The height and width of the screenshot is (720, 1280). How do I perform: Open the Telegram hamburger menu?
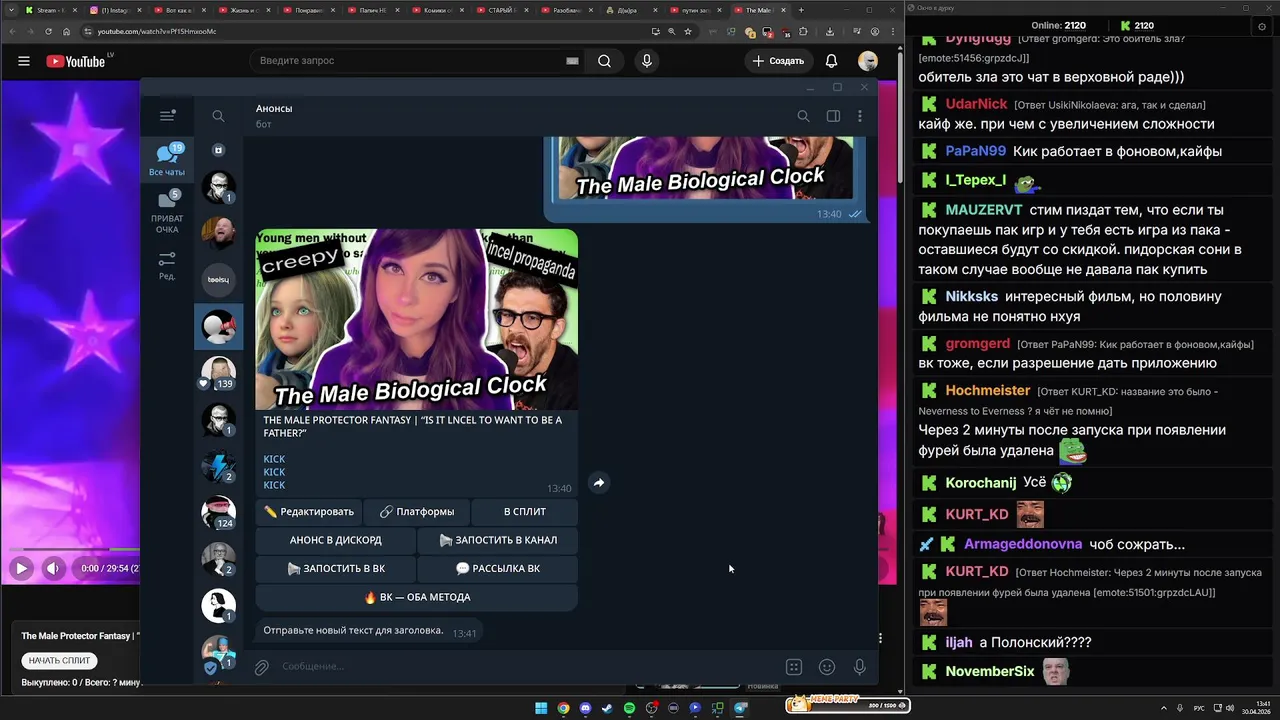click(x=167, y=116)
